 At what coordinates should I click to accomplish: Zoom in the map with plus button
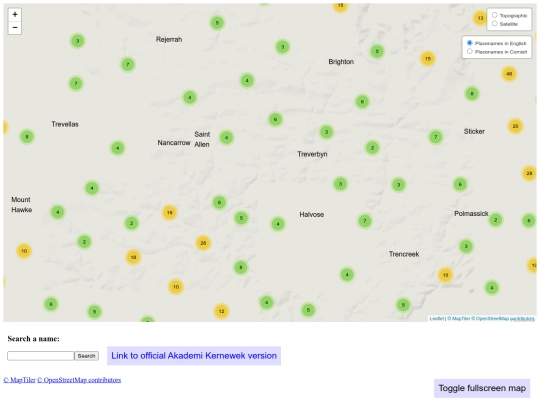tap(15, 14)
